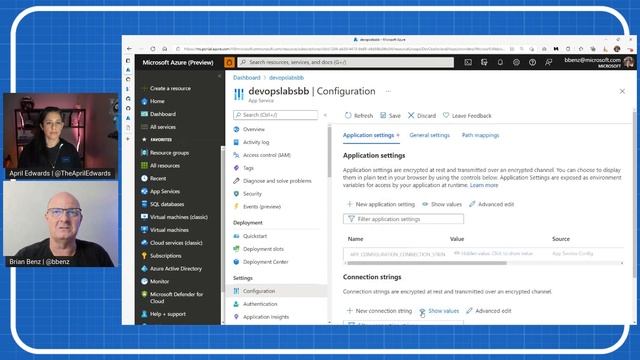Click Leave Feedback button

pos(467,116)
